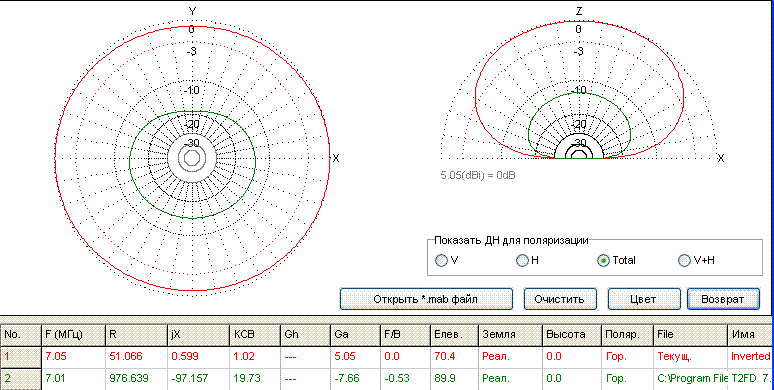Select the V polarization radio button
Image resolution: width=774 pixels, height=390 pixels.
tap(441, 261)
